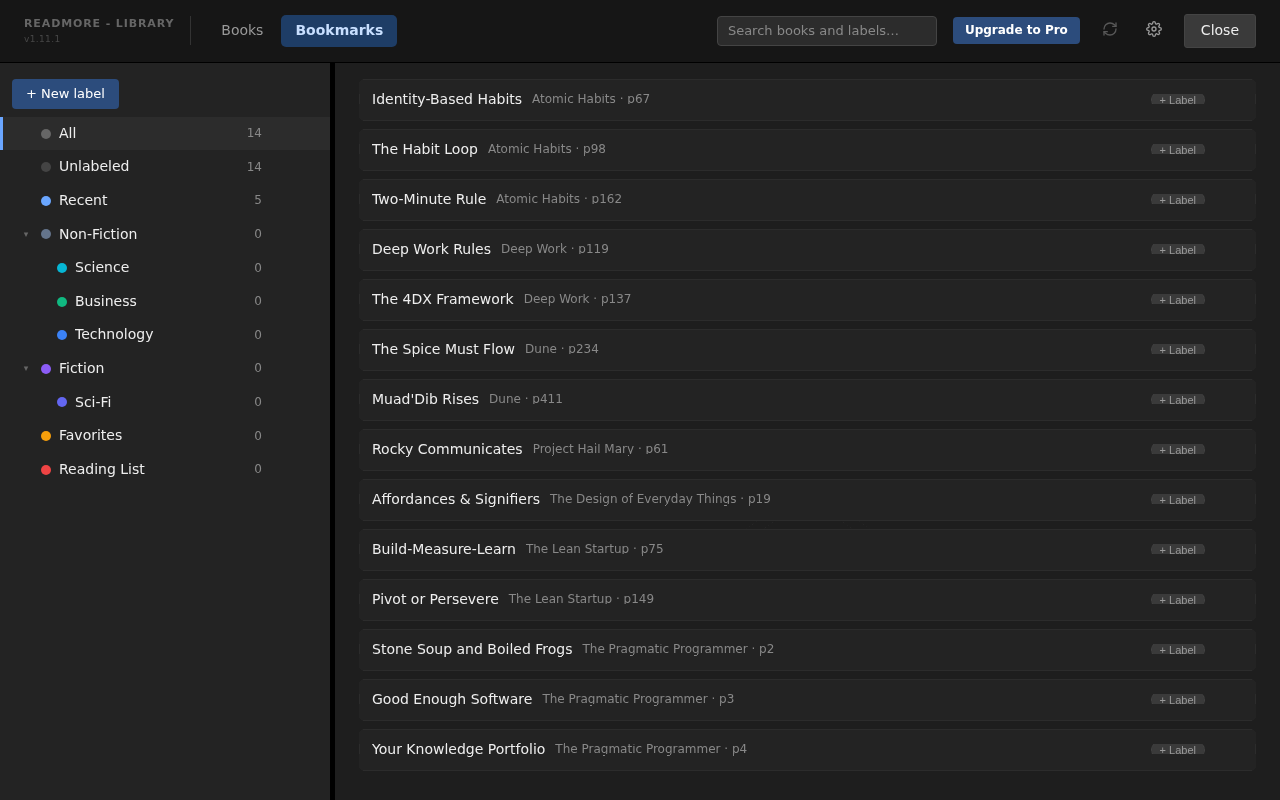Open The Spice Must Flow bookmark
The width and height of the screenshot is (1280, 800).
coord(807,350)
